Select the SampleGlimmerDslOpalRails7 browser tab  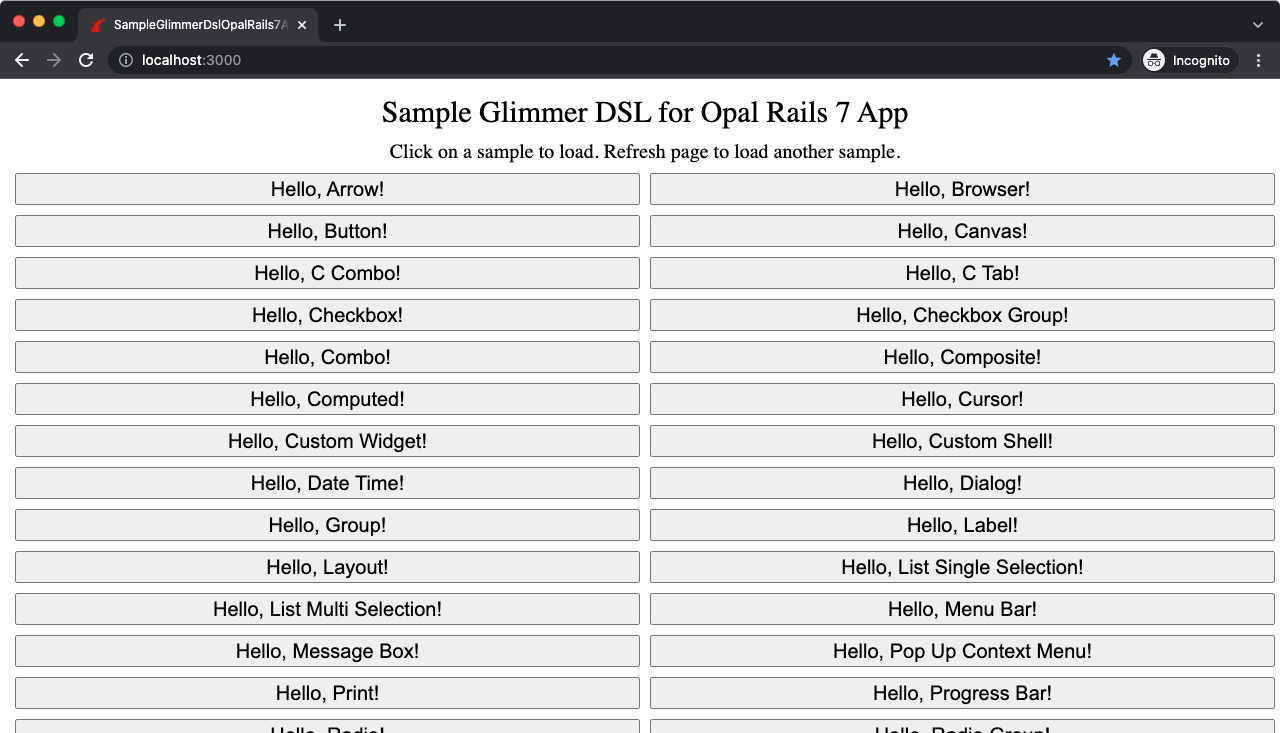point(200,25)
